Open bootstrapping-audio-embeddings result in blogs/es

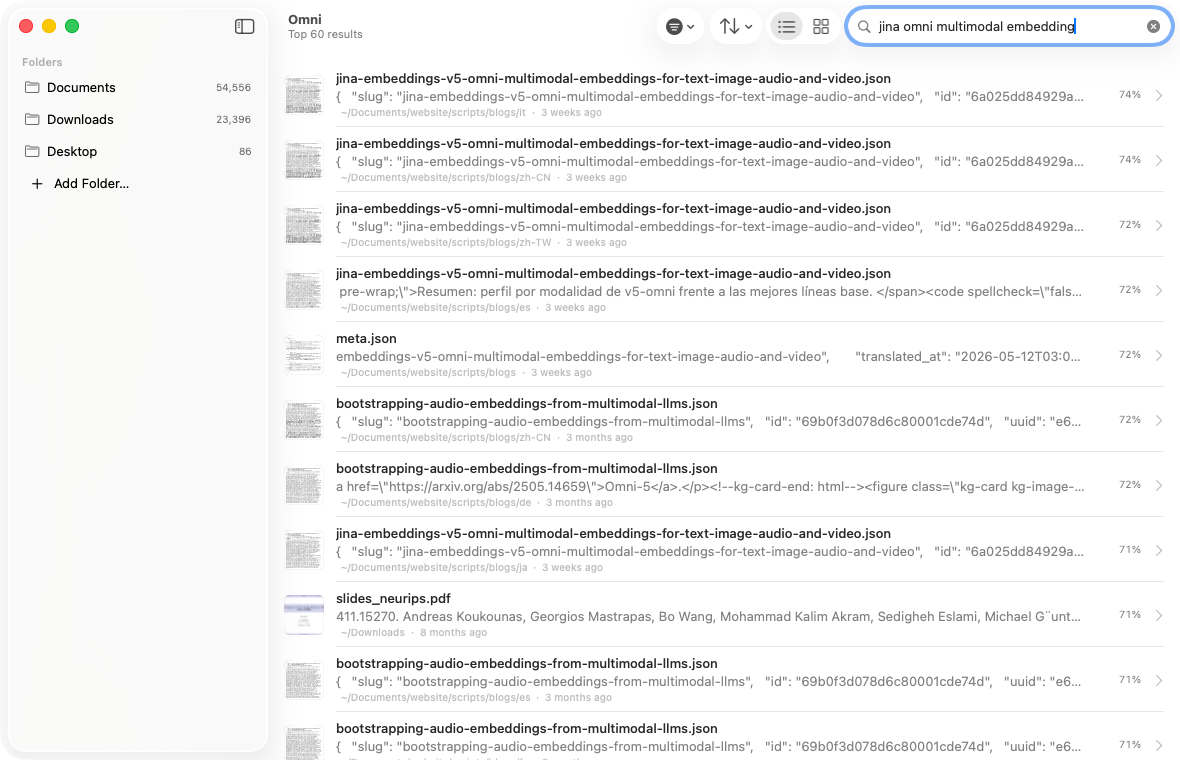point(724,680)
